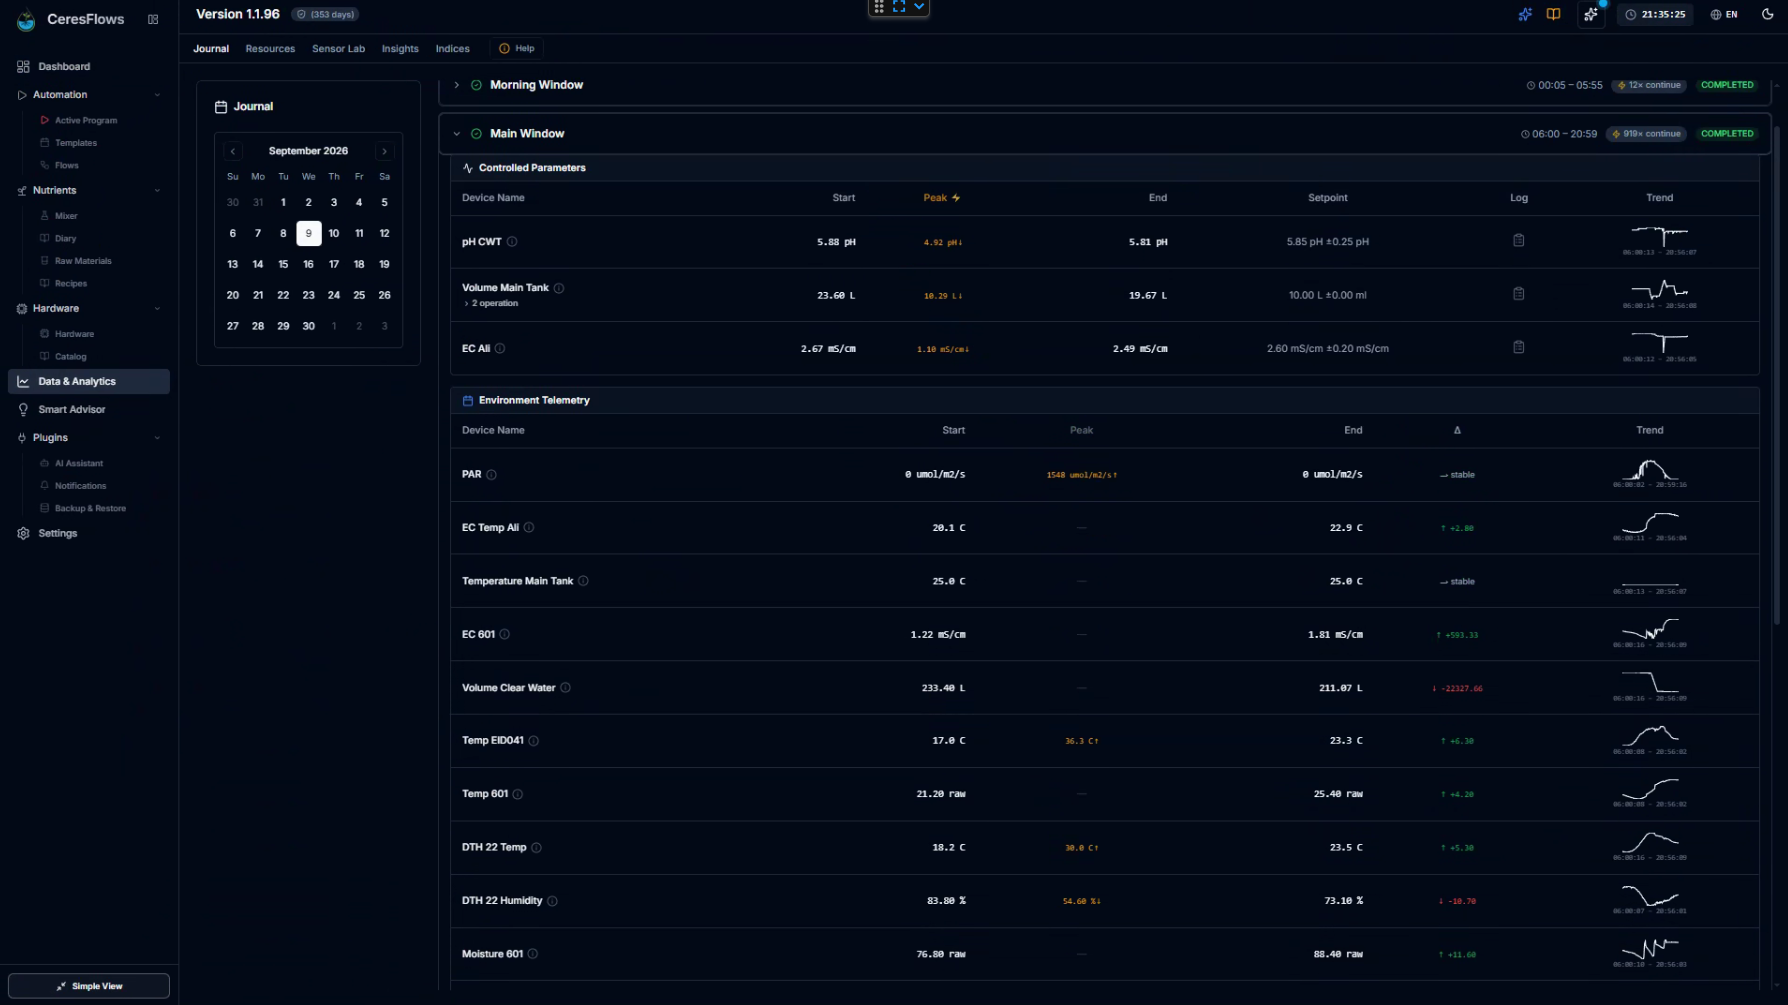
Task: Click the info icon beside EC Temp All
Action: click(529, 528)
